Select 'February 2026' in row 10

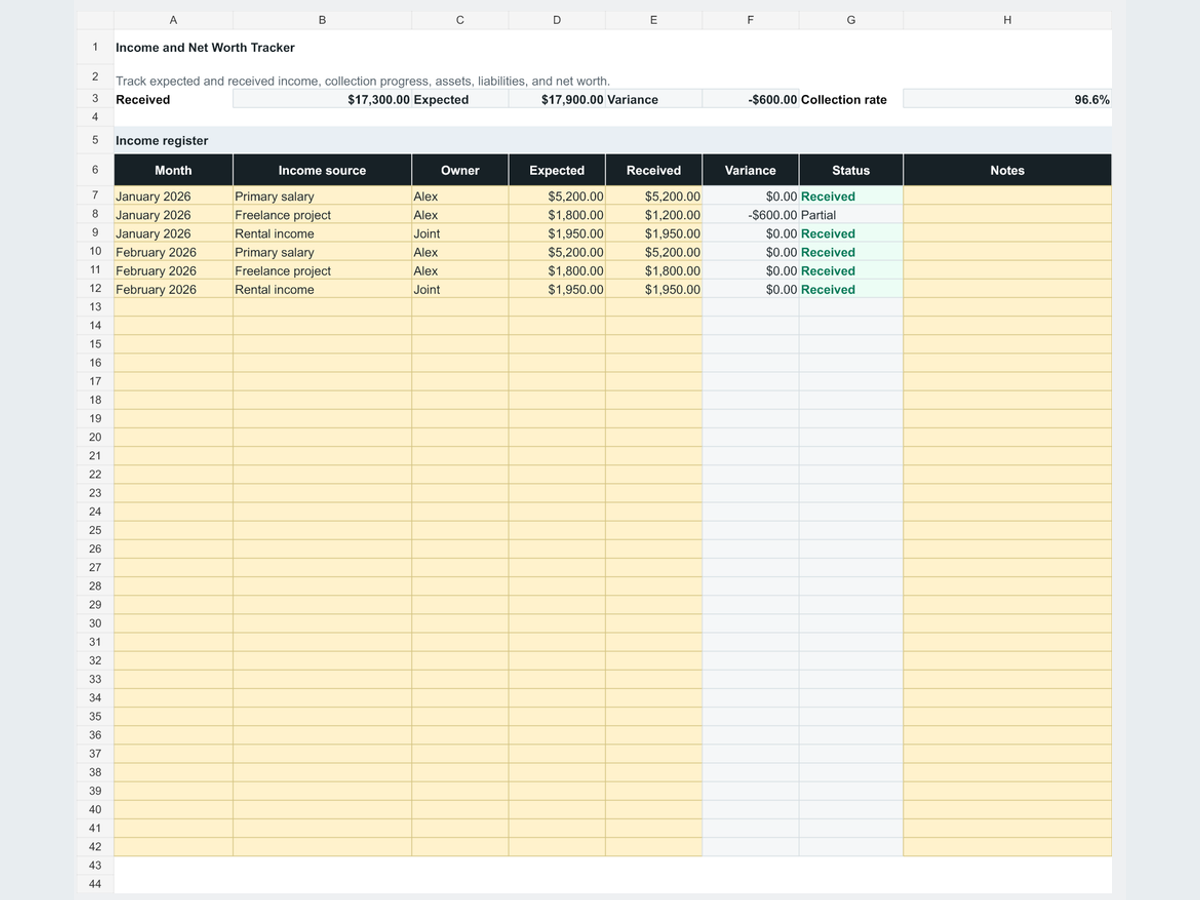(x=173, y=252)
